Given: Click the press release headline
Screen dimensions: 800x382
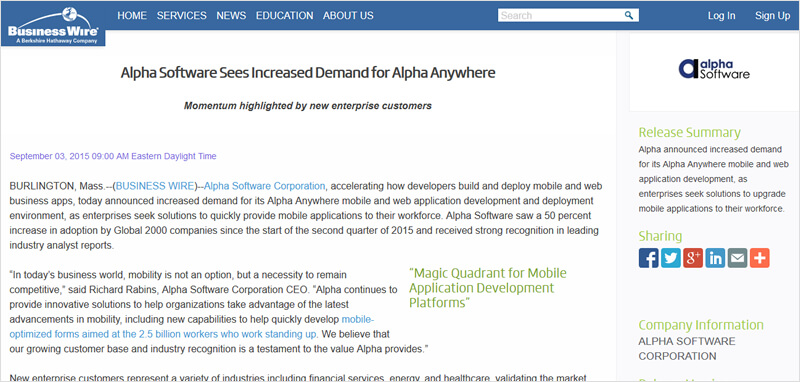Looking at the screenshot, I should click(308, 72).
